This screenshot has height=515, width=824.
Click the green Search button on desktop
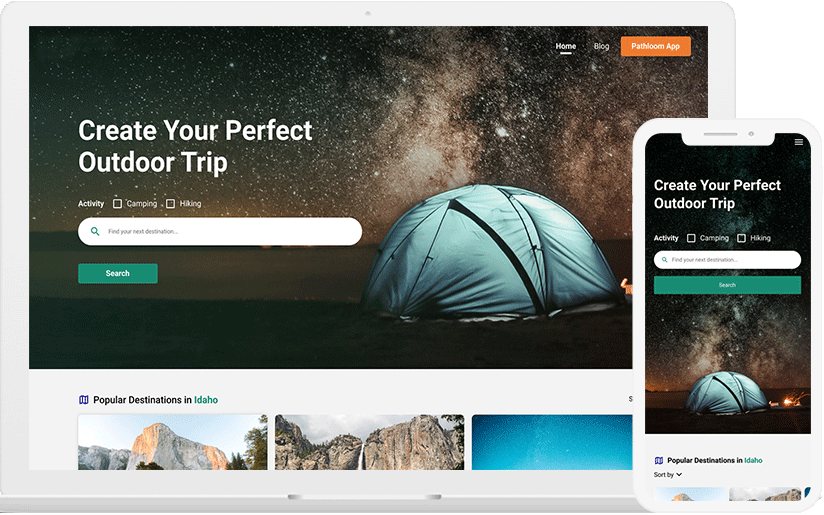pos(118,273)
